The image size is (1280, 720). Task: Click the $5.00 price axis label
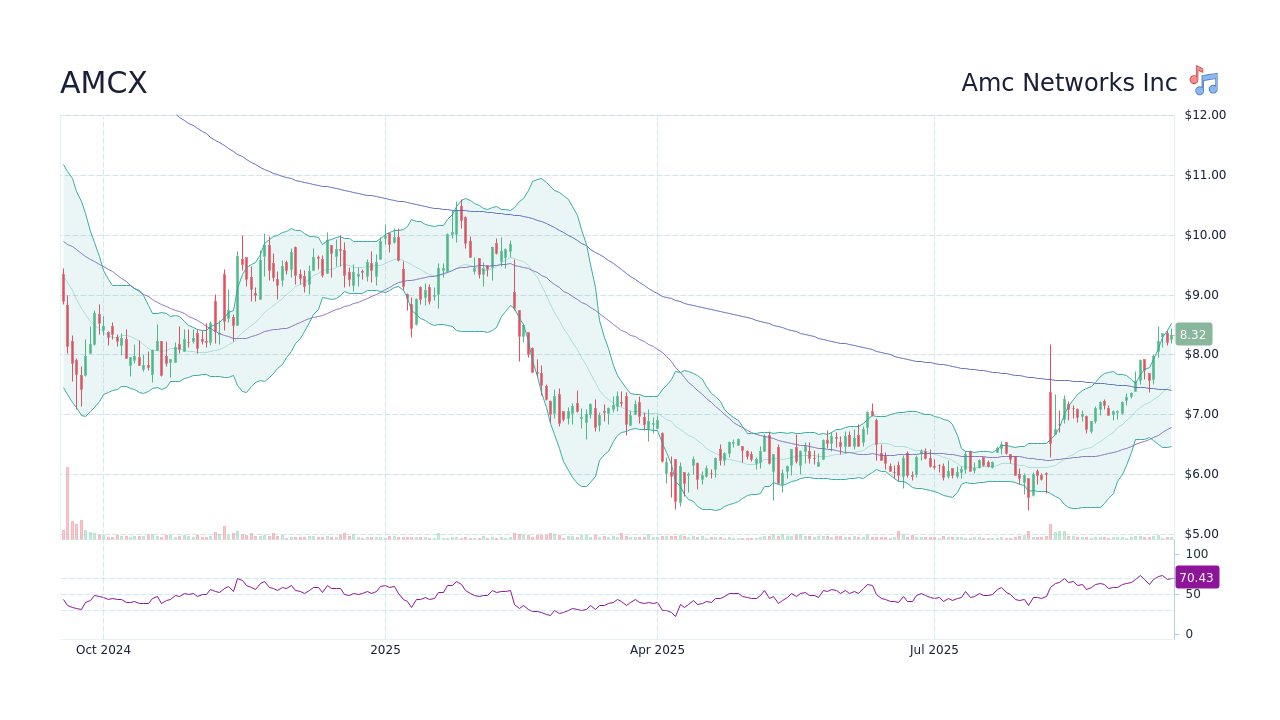(x=1202, y=534)
